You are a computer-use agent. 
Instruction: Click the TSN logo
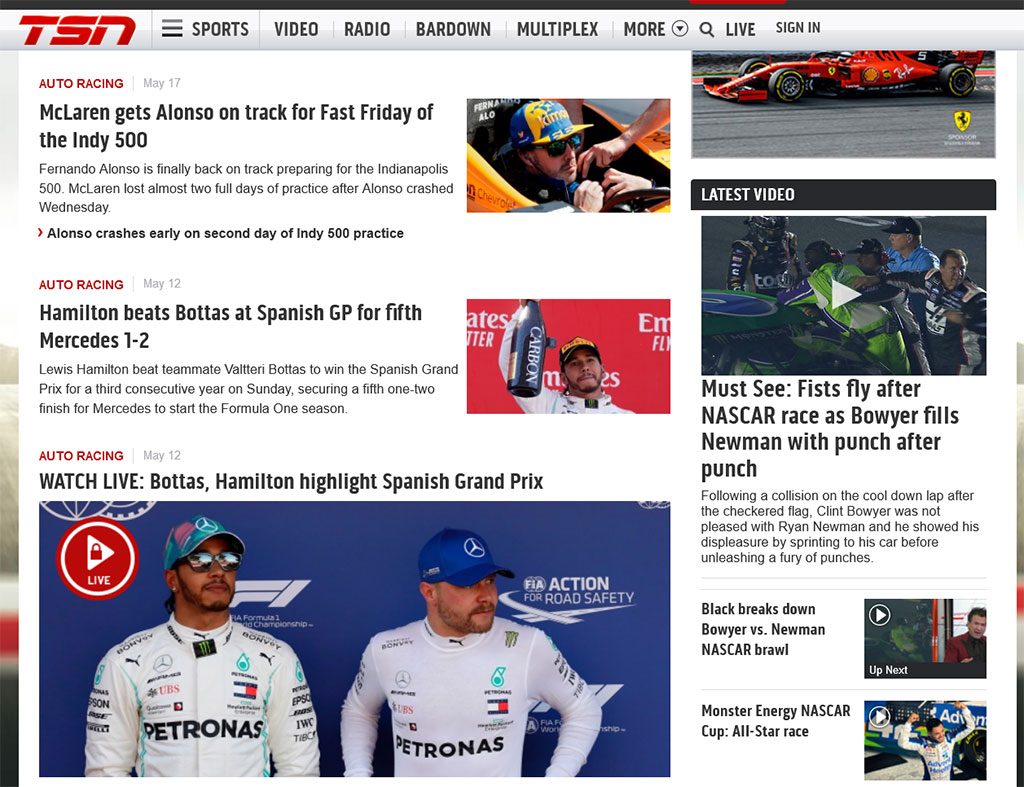tap(77, 30)
